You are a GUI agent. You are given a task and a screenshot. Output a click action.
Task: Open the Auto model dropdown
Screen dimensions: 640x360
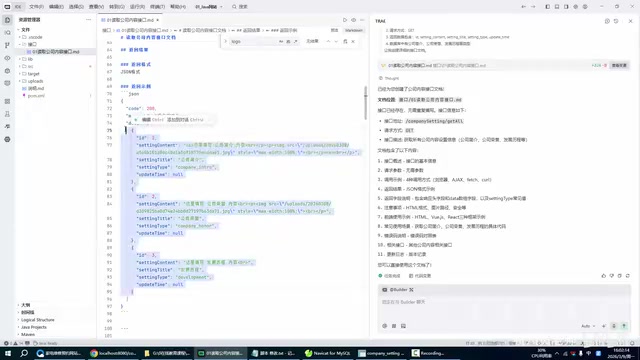pyautogui.click(x=588, y=326)
